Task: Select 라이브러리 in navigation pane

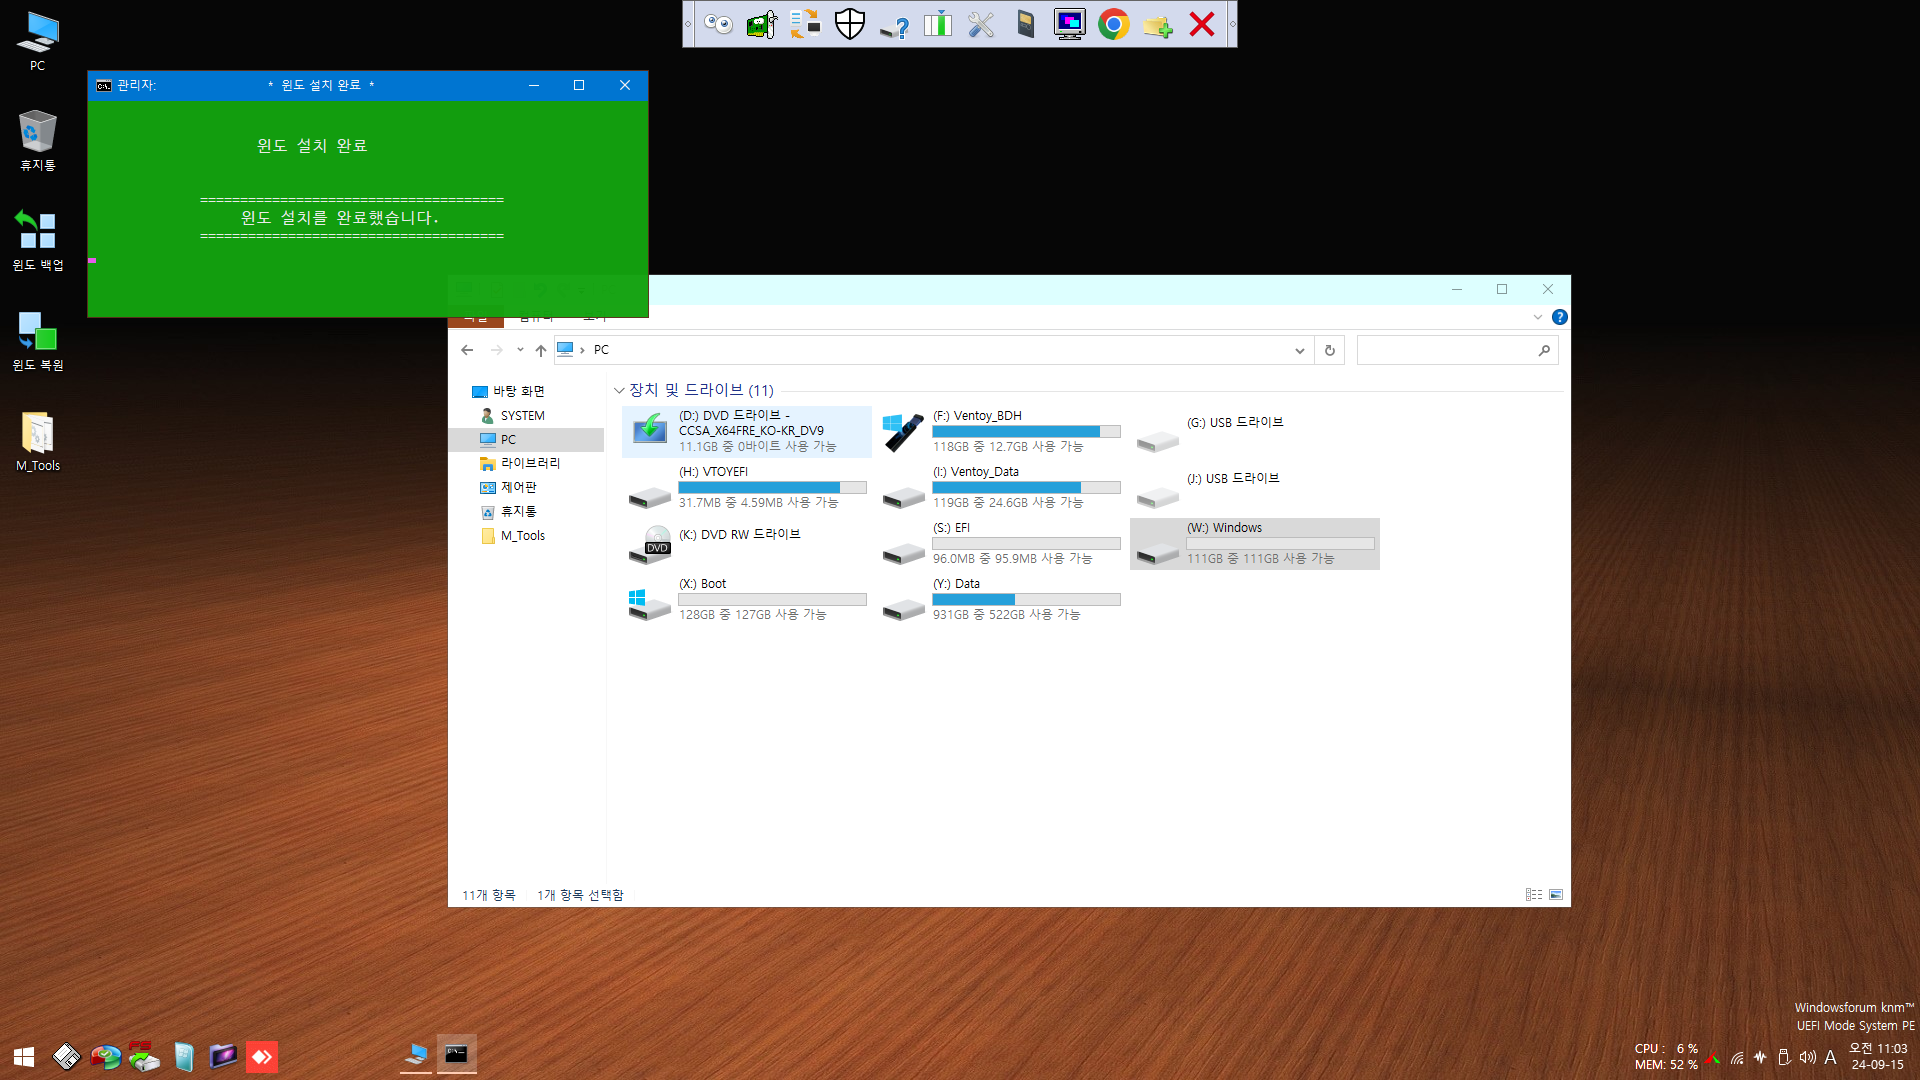Action: pos(530,463)
